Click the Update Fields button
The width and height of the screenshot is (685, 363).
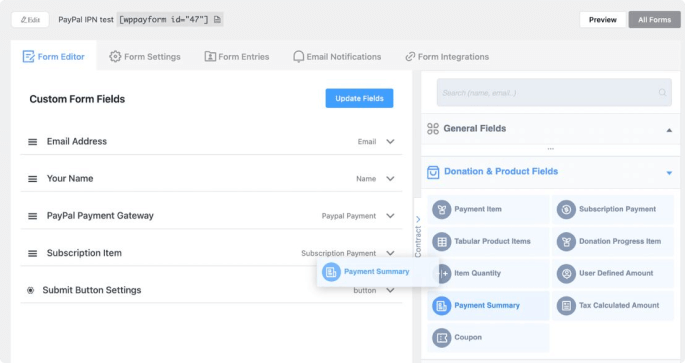[359, 98]
